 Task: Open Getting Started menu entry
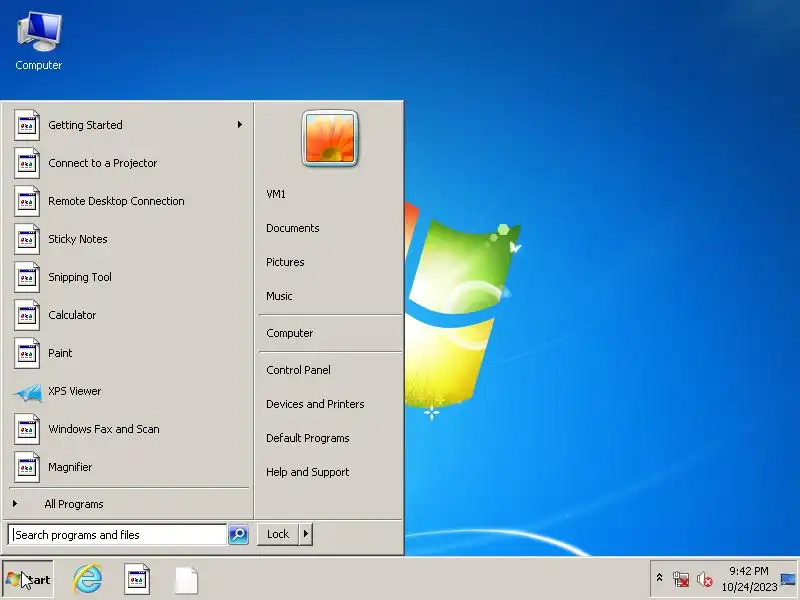point(128,125)
